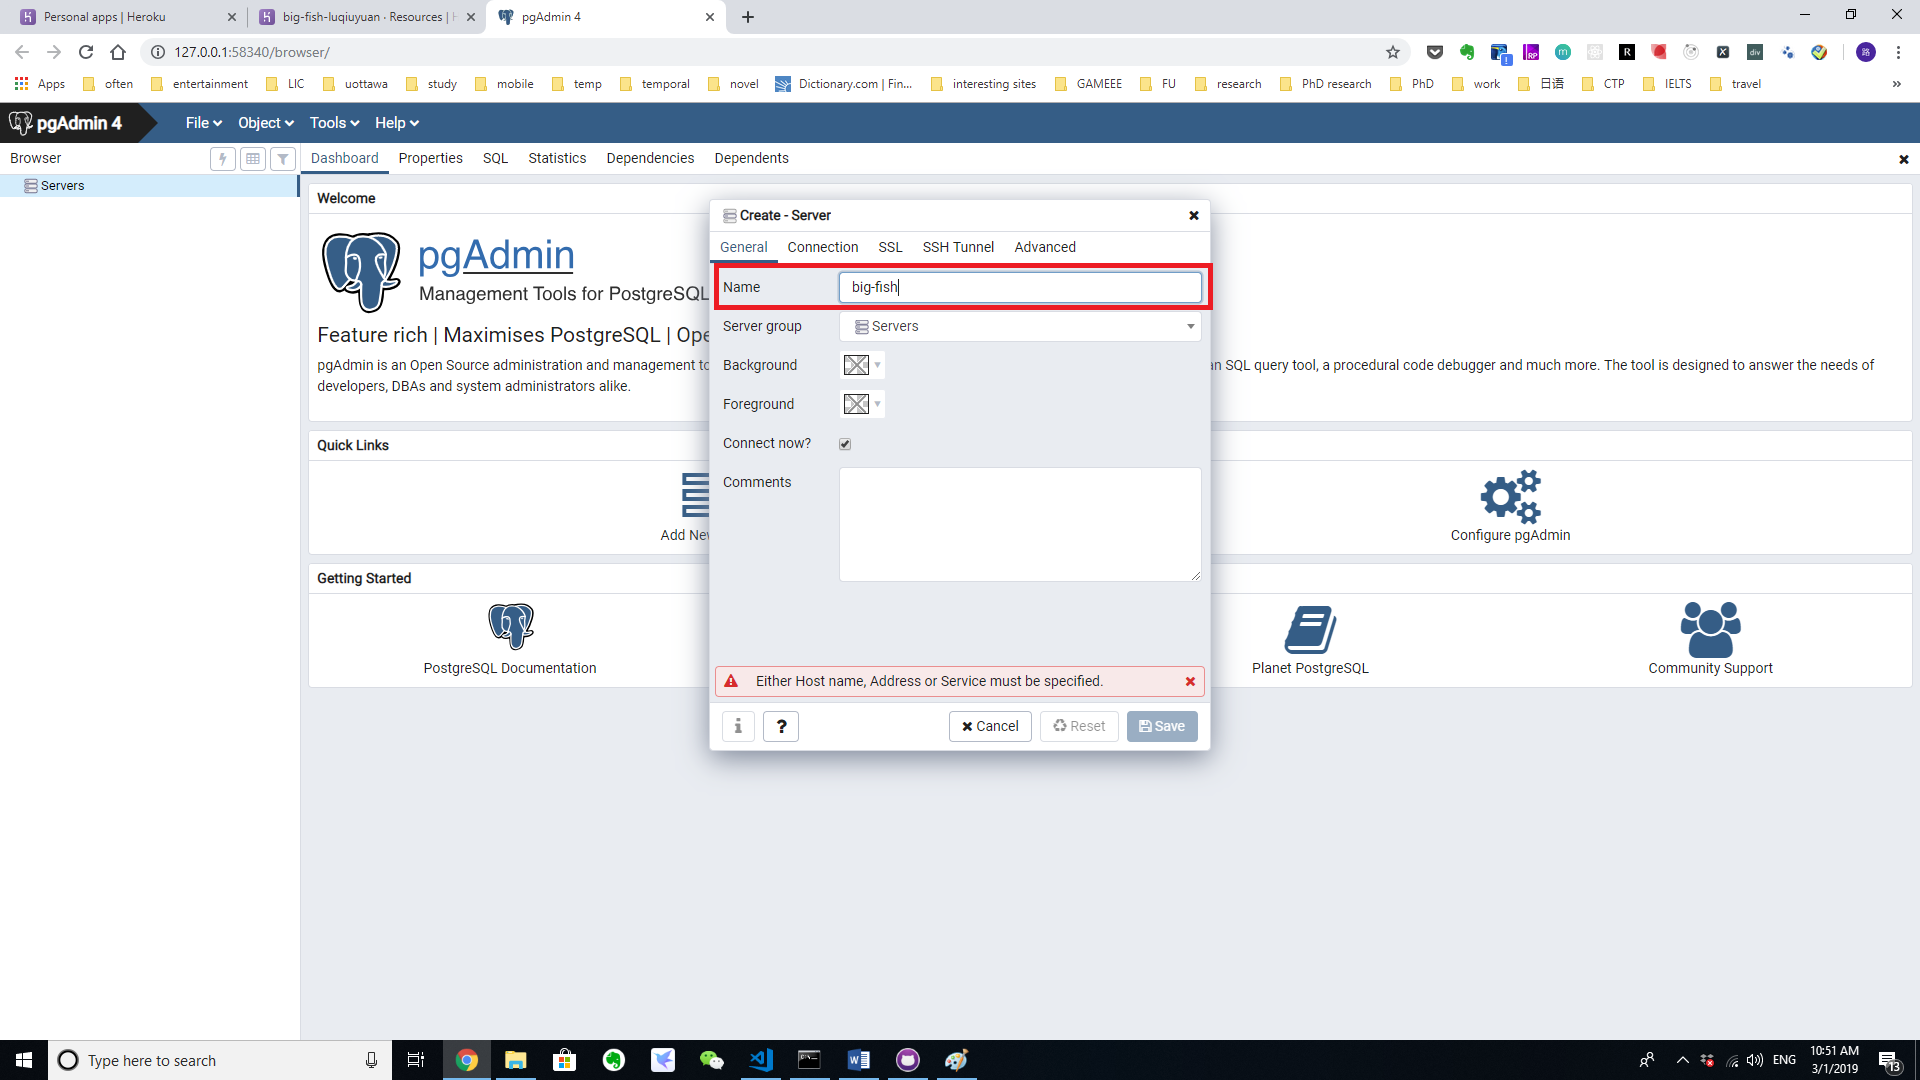Switch to the Connection tab

coord(822,247)
